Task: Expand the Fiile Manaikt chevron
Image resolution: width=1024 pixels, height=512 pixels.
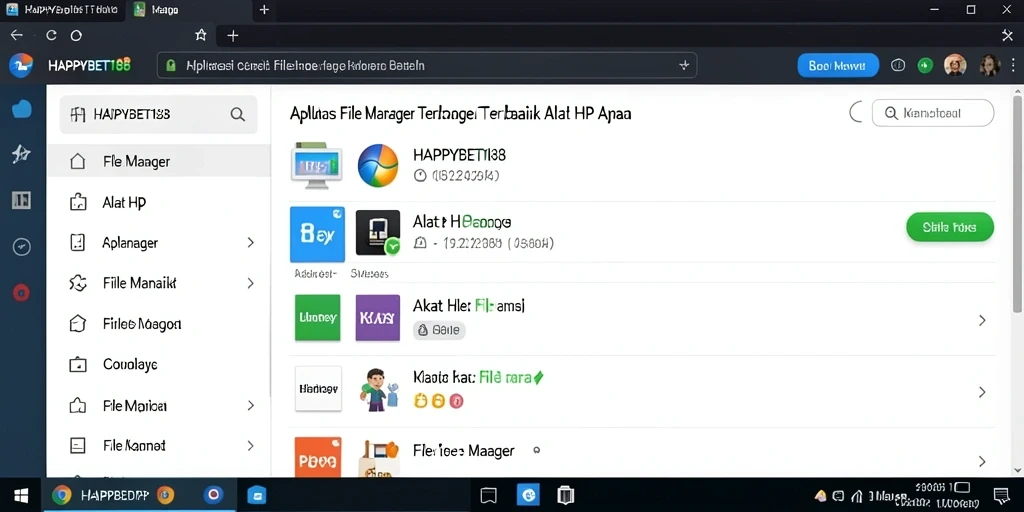Action: coord(250,283)
